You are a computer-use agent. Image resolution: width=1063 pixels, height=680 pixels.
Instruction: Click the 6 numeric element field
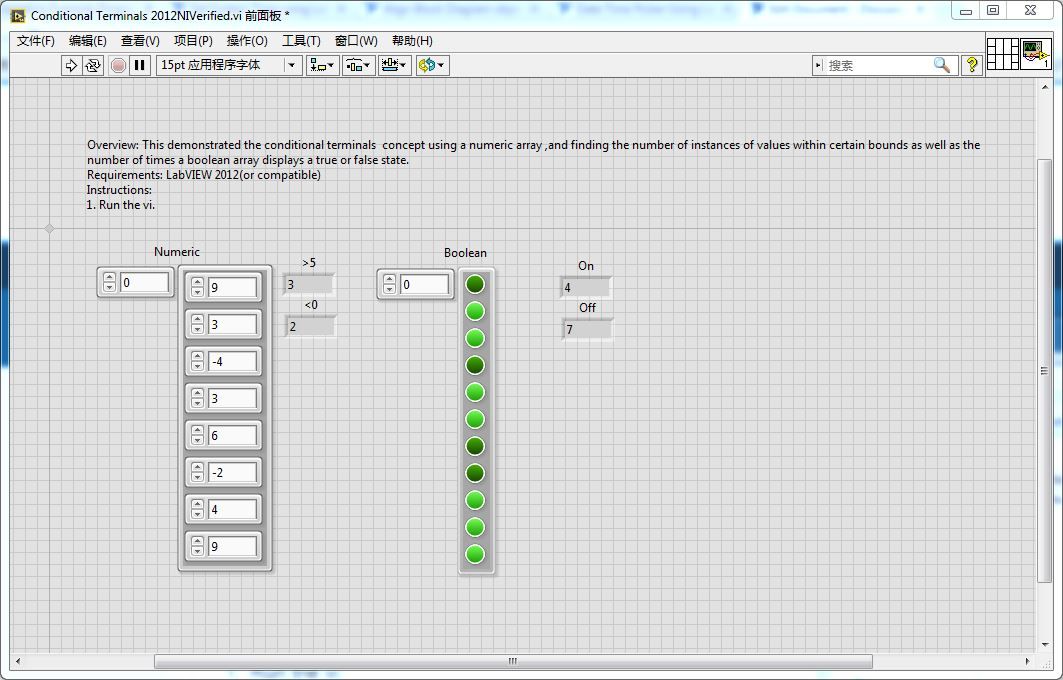tap(233, 435)
